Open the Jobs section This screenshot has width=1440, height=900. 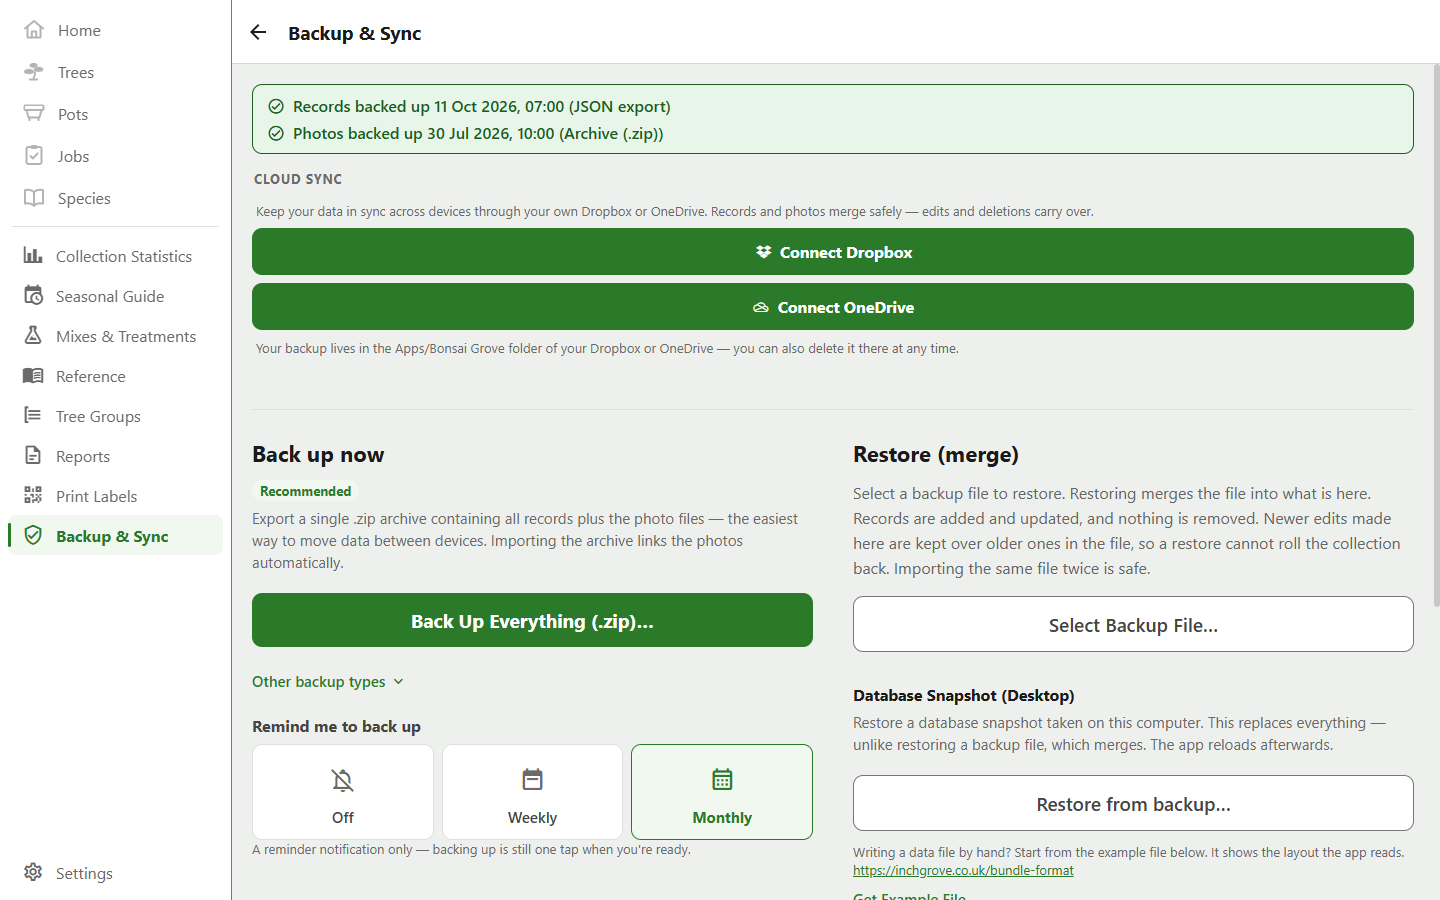115,156
